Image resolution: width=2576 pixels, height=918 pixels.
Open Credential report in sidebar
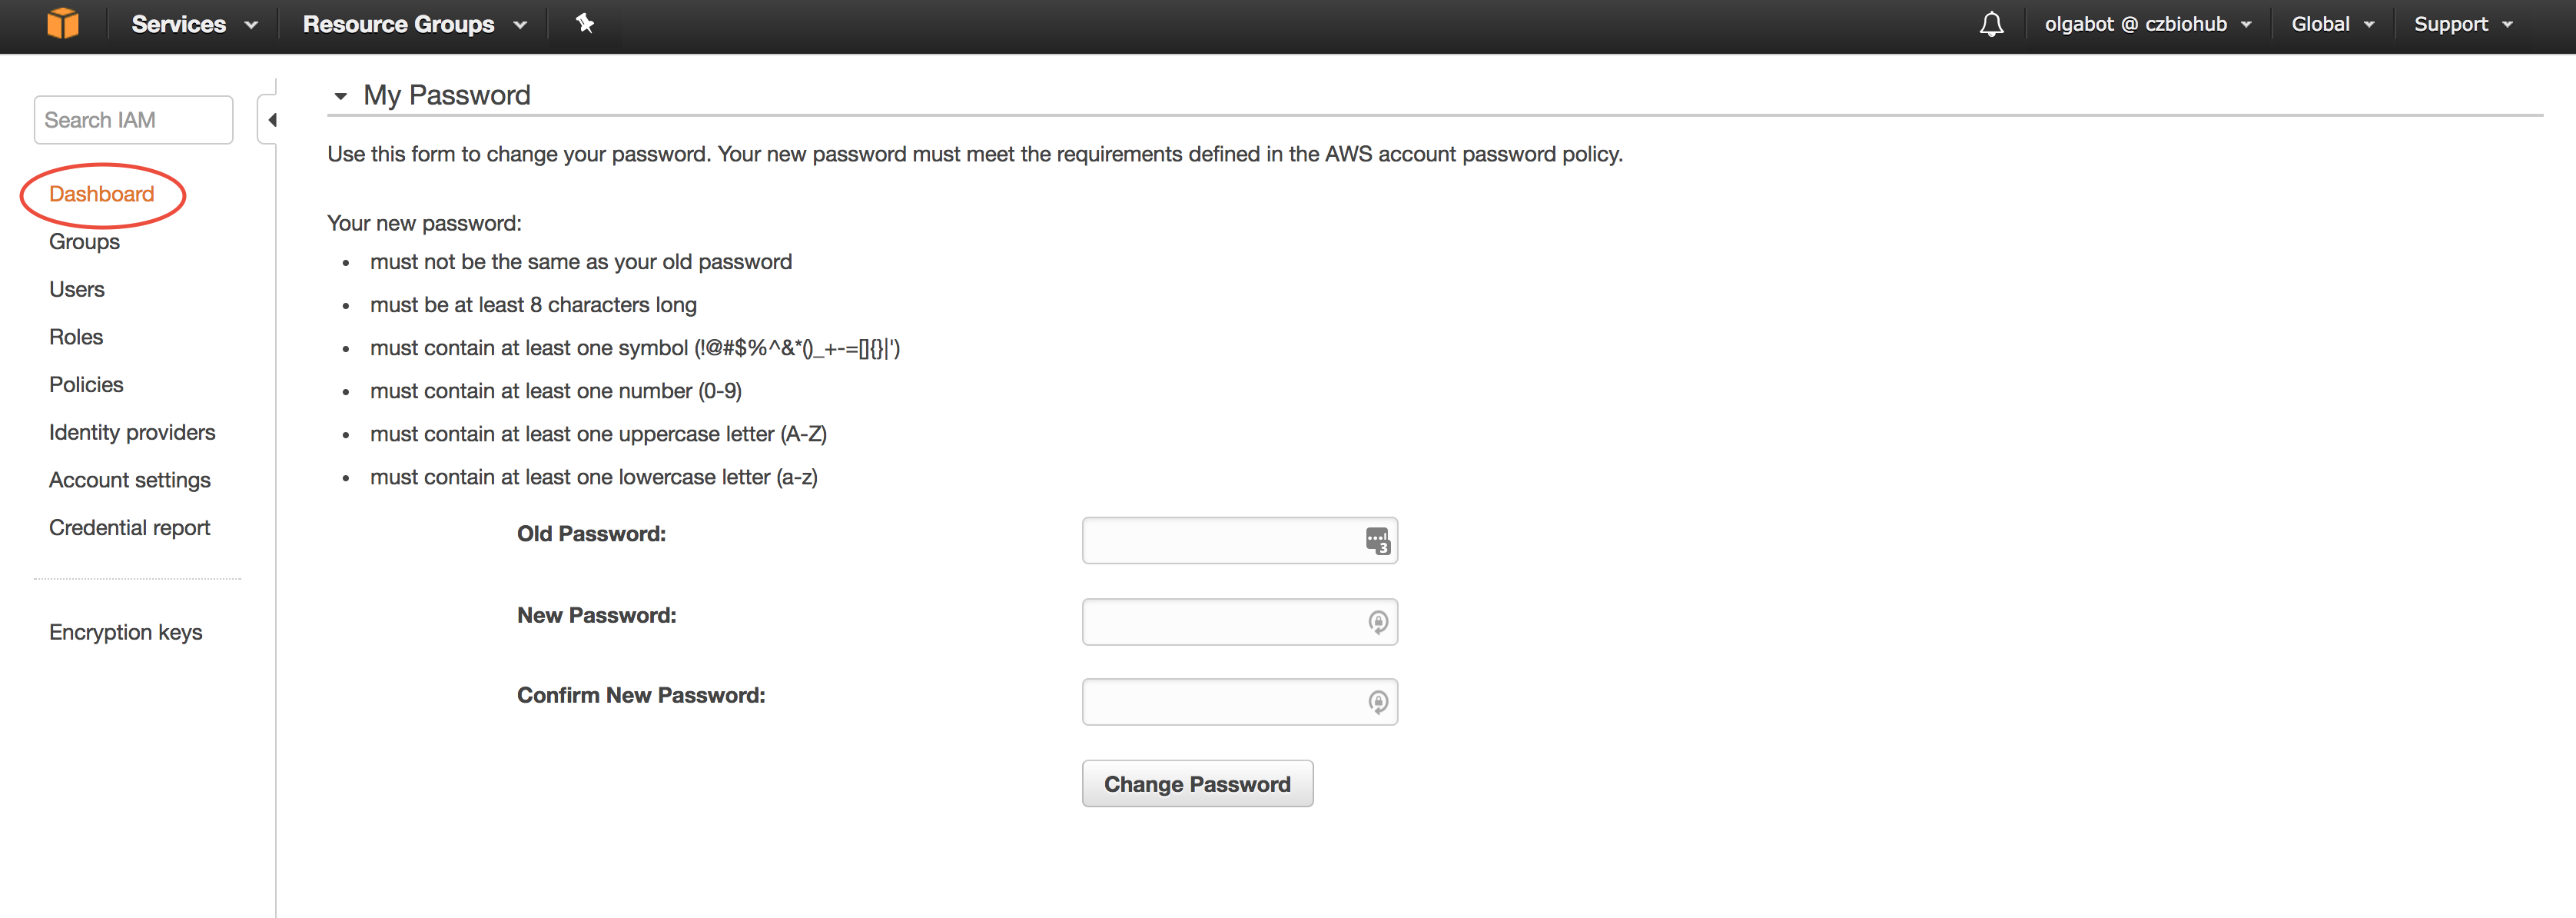(x=129, y=528)
